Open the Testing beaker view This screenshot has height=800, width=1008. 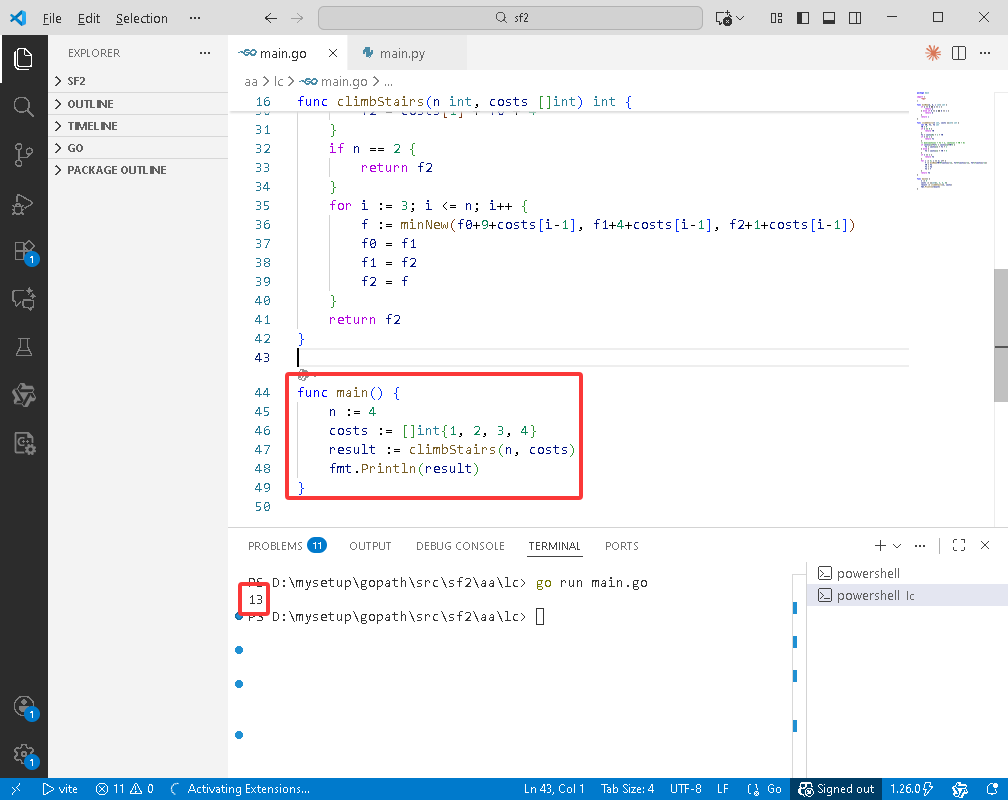[24, 347]
